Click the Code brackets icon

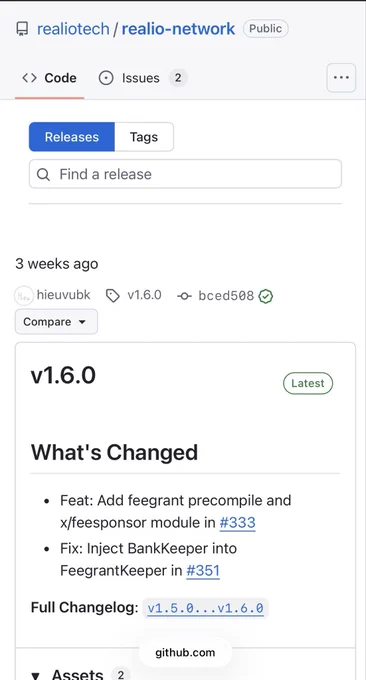coord(29,78)
